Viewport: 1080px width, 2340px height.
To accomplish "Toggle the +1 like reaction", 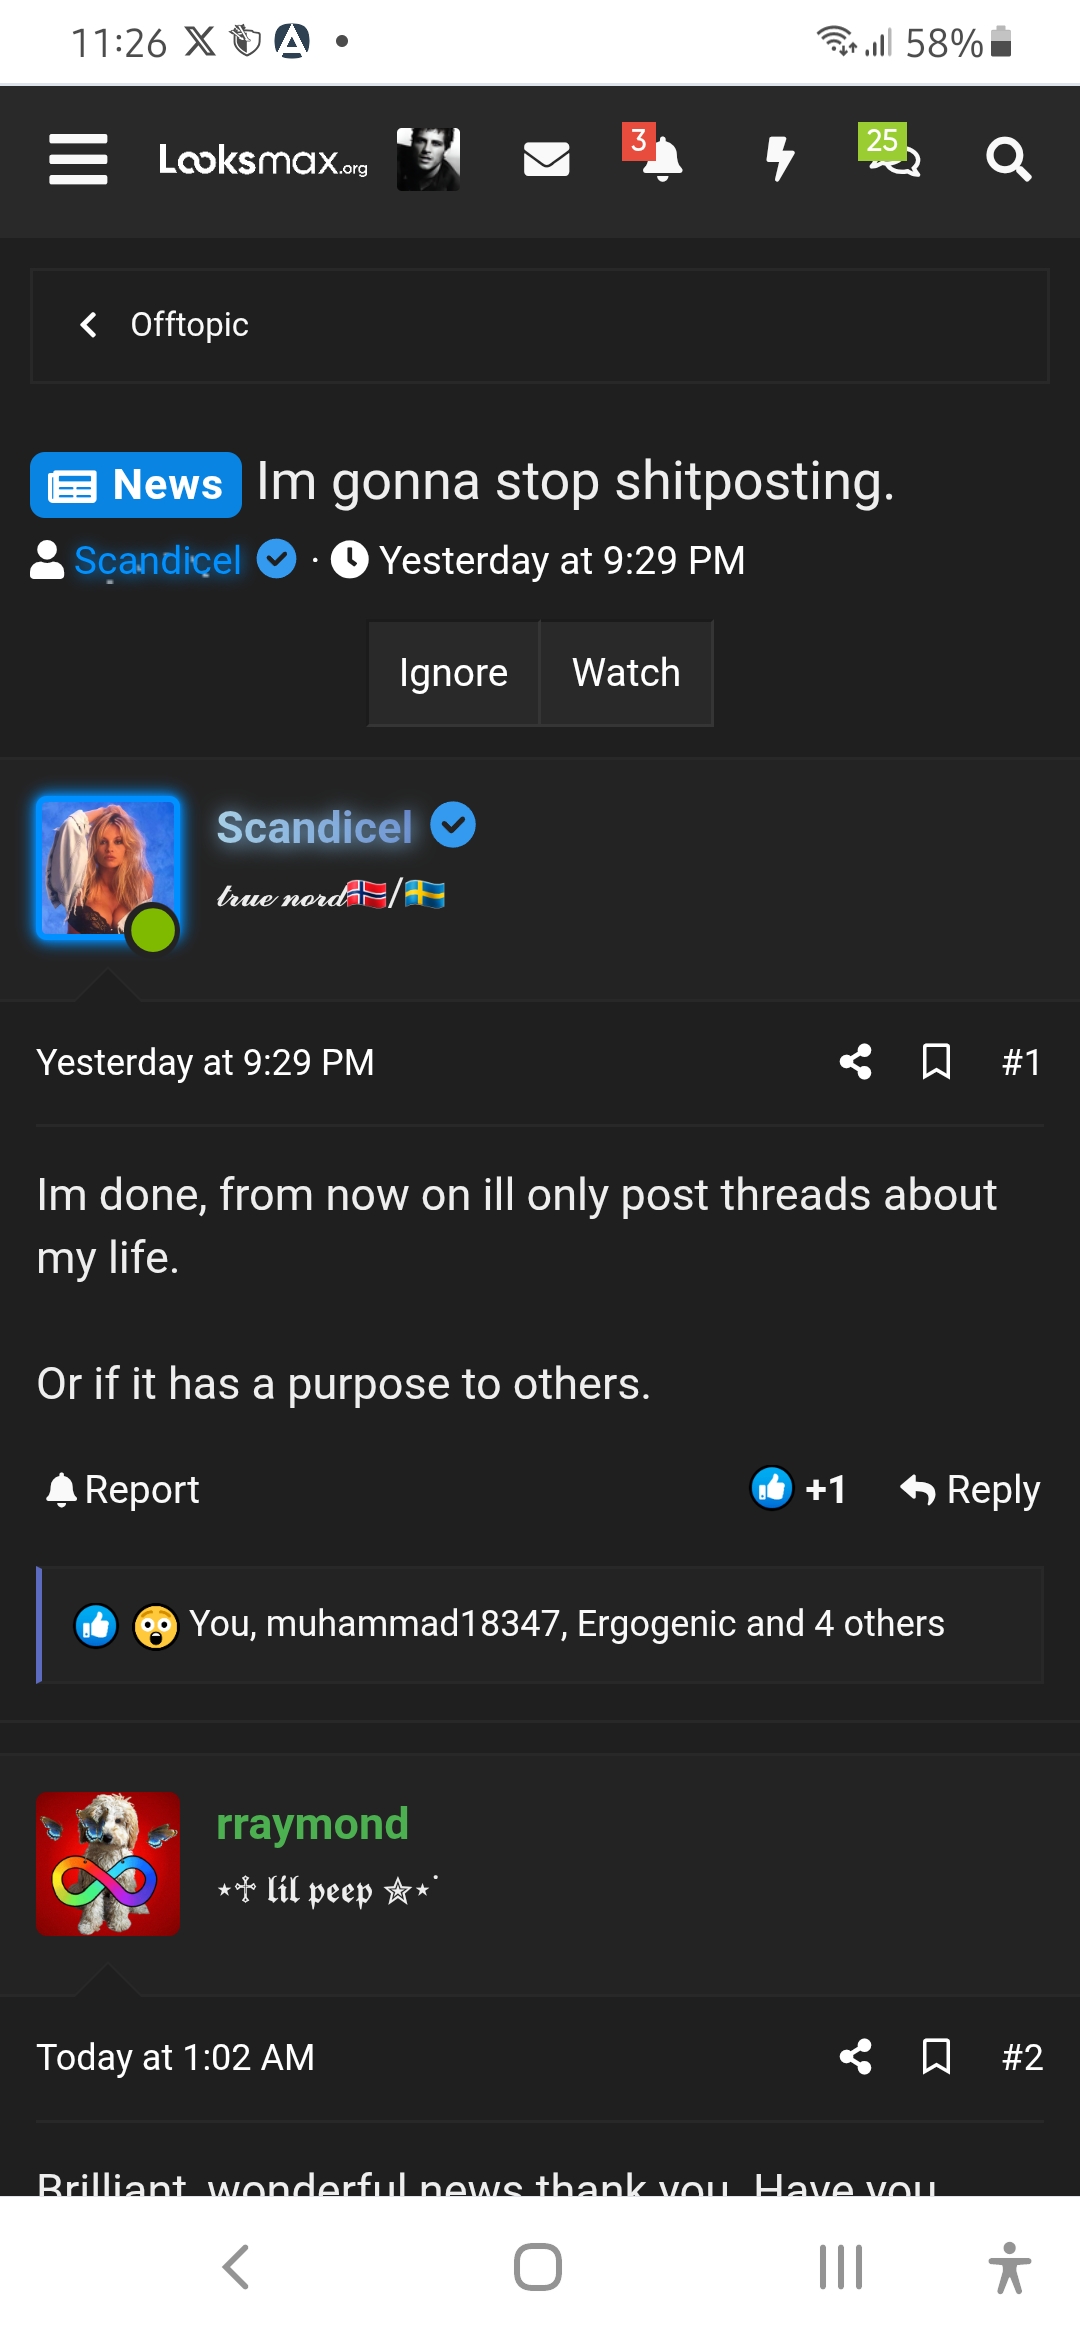I will [x=799, y=1489].
